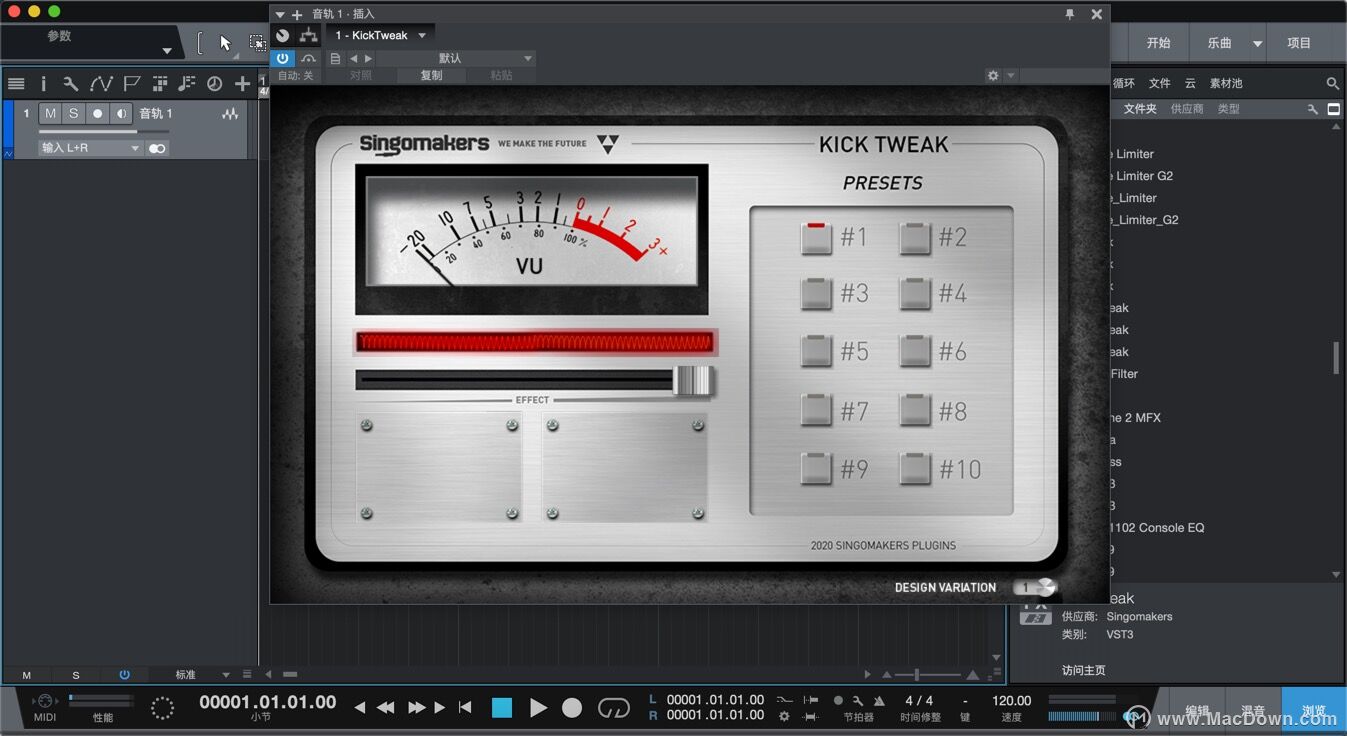Open the 1 - KickTweak plugin dropdown
The height and width of the screenshot is (736, 1347).
point(380,35)
